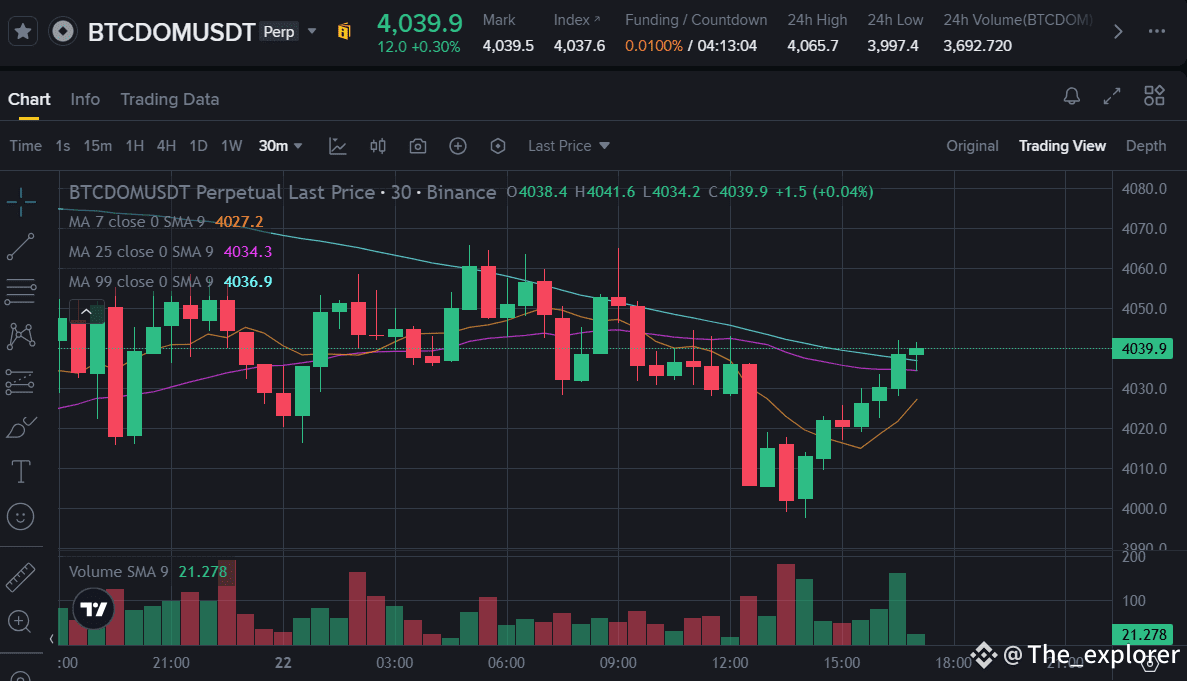Open the BTCDOMUSDT symbol dropdown
Viewport: 1187px width, 681px height.
point(311,31)
